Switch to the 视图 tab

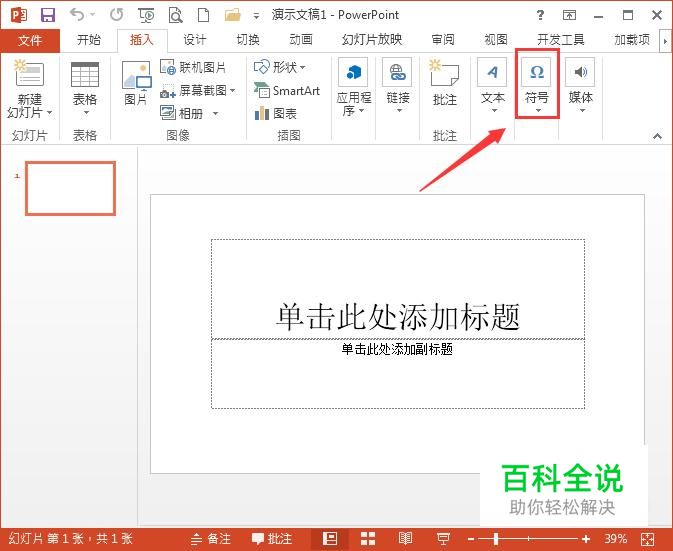pos(496,40)
